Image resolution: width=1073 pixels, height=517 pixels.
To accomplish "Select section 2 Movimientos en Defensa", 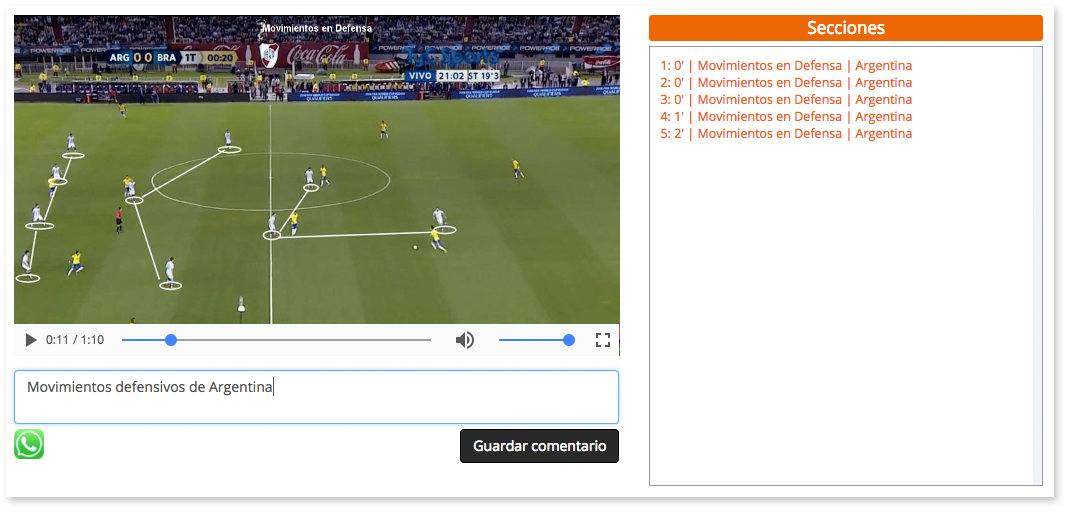I will [x=786, y=83].
